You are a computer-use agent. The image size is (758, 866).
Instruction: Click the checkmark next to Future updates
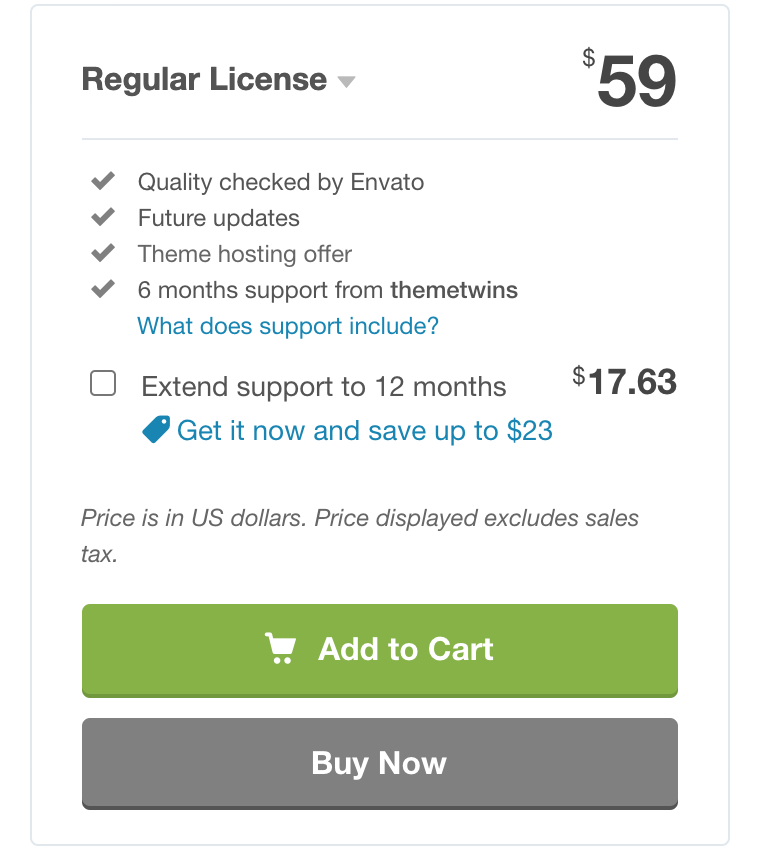(102, 217)
